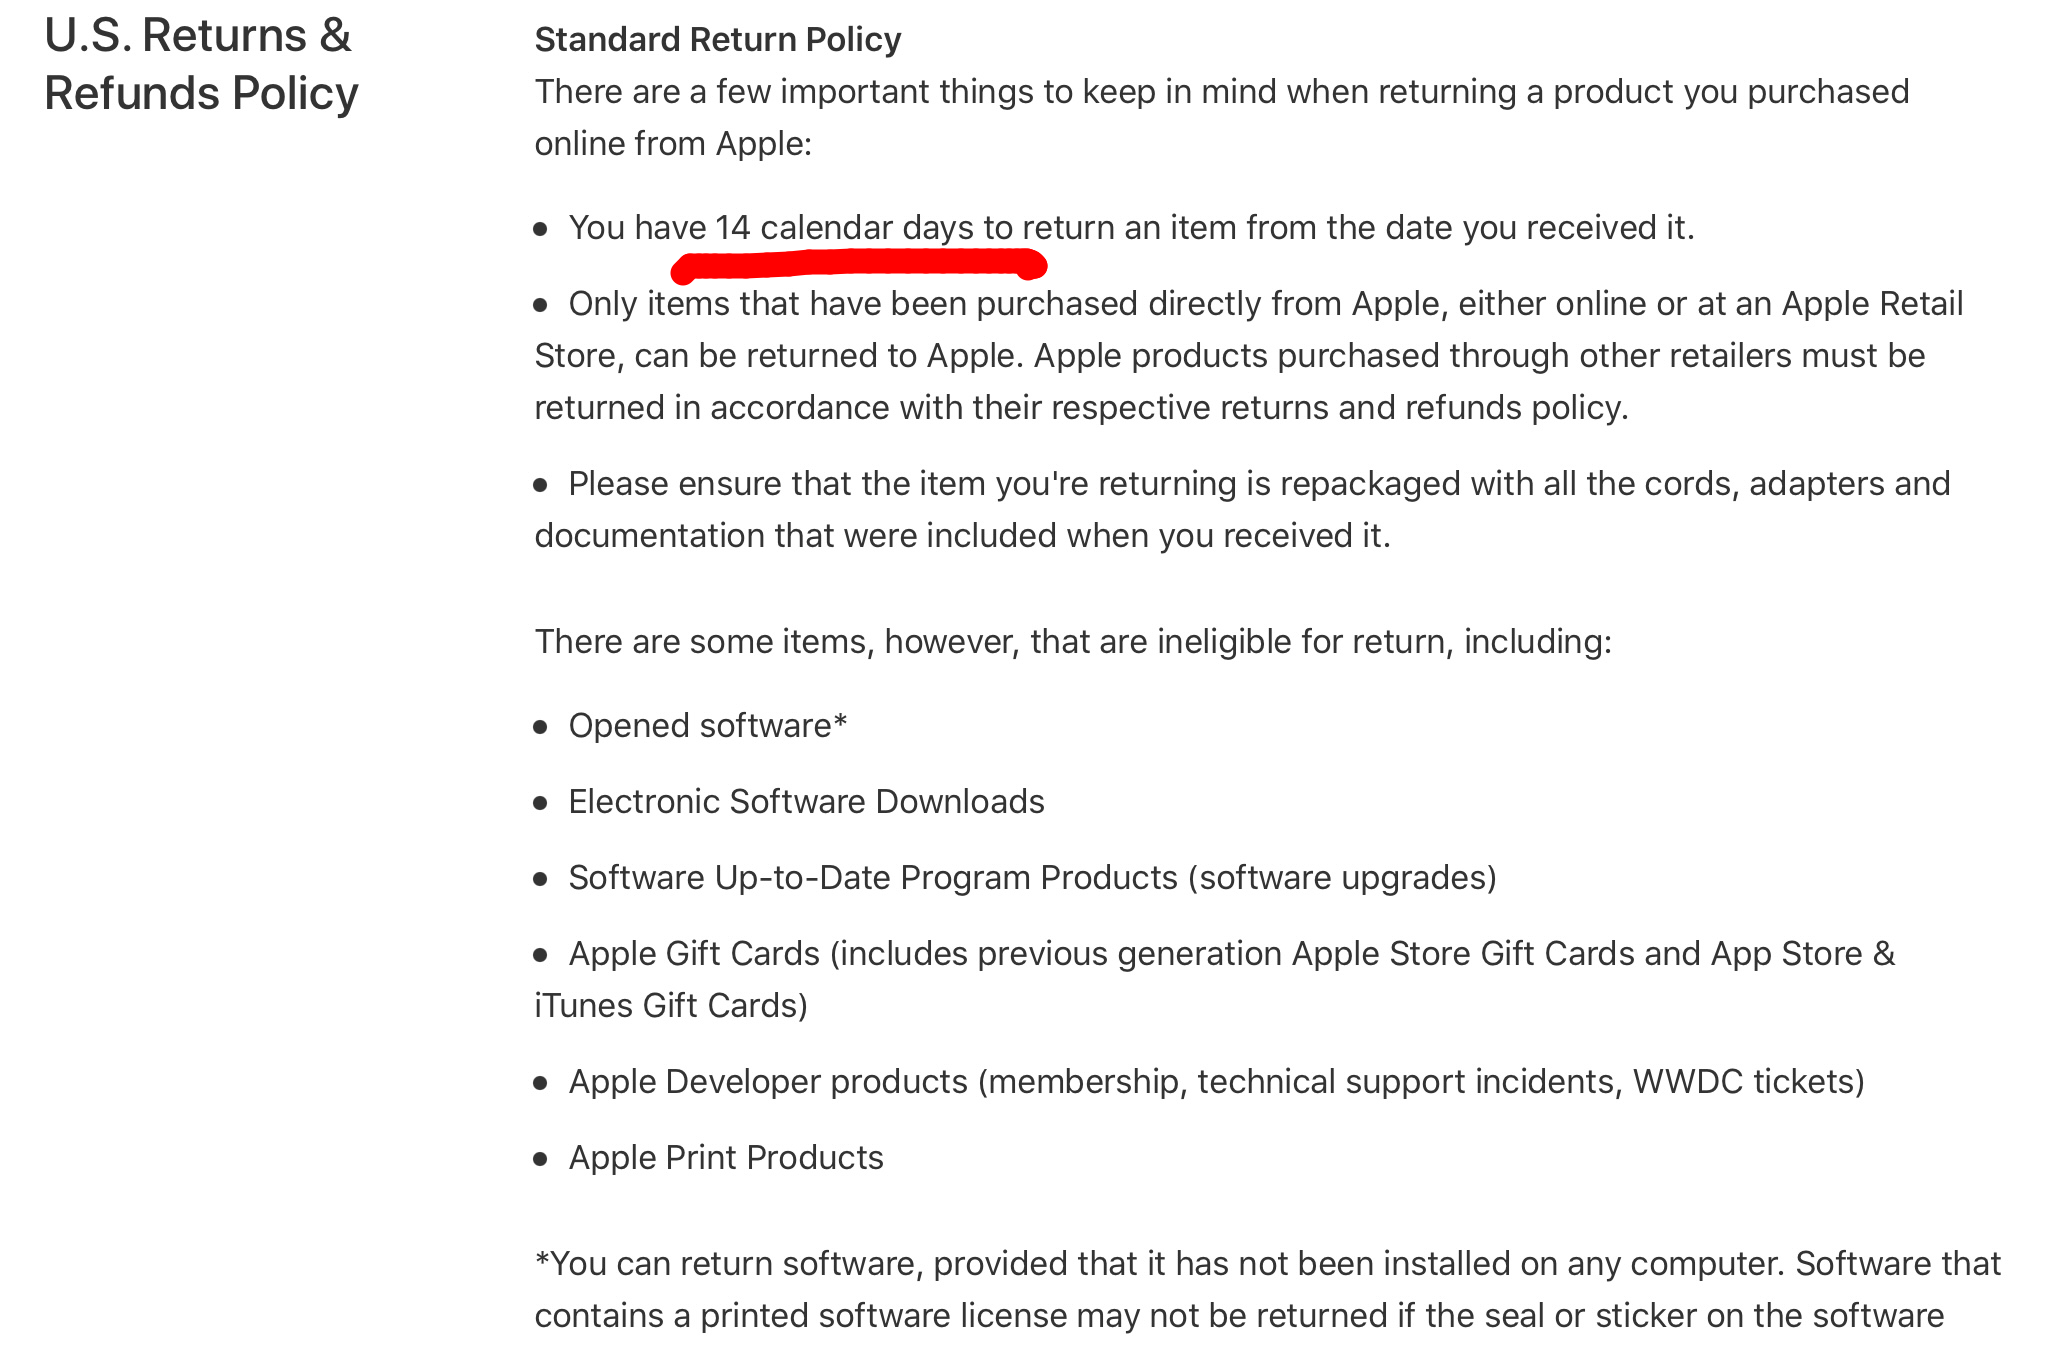Select the bullet before 'You have 14 calendar days'
This screenshot has height=1346, width=2048.
(x=541, y=229)
